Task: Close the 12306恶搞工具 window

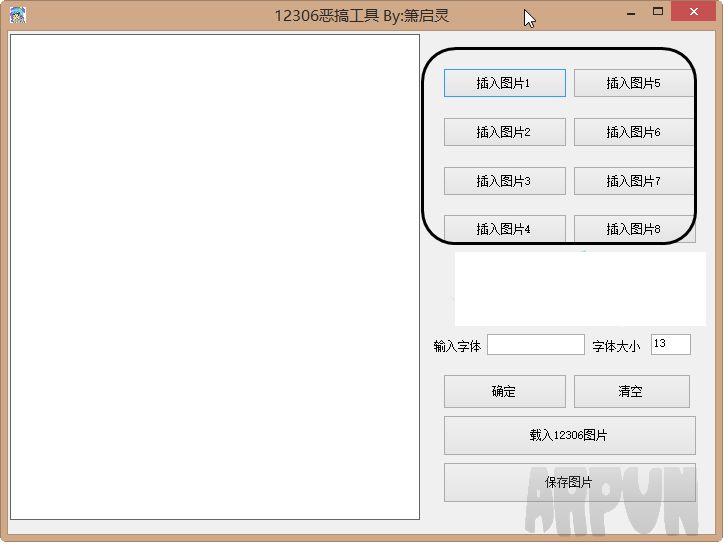Action: [693, 12]
